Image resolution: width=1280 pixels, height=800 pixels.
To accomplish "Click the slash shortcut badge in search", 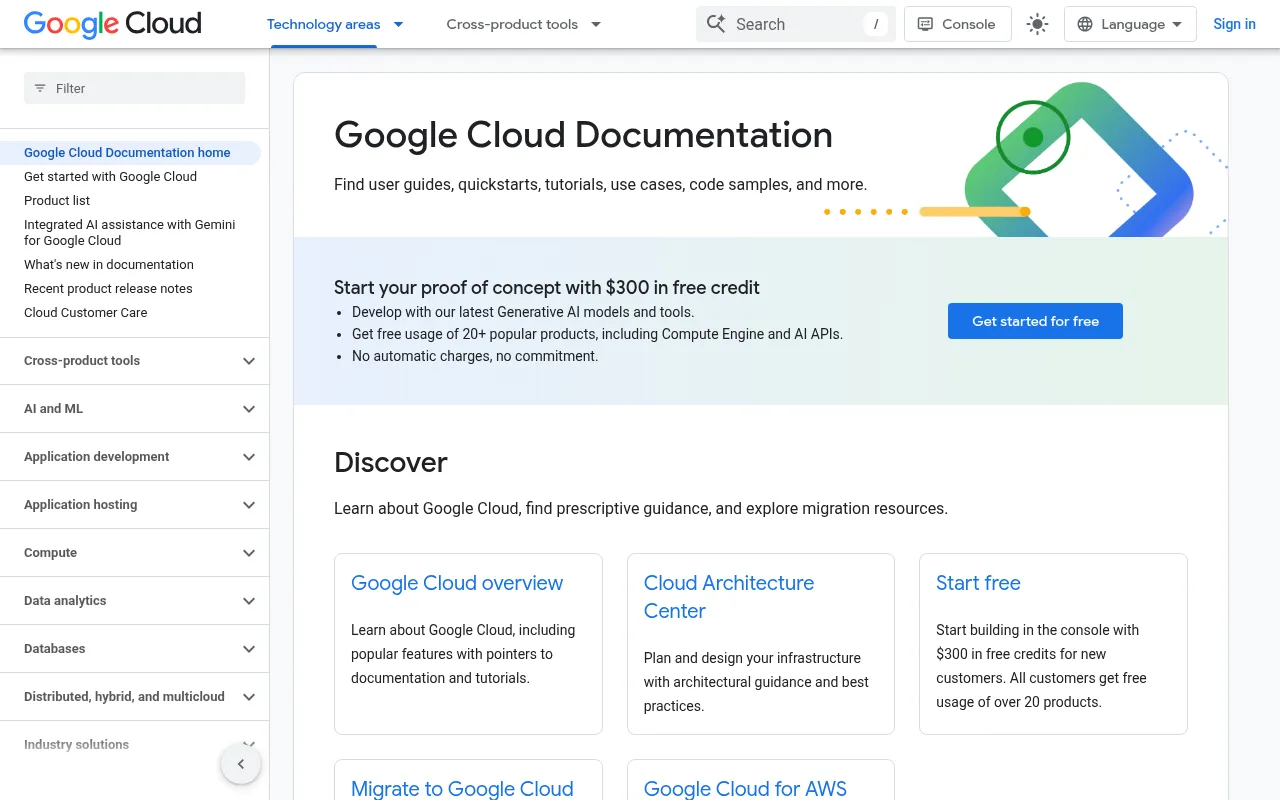I will point(876,24).
